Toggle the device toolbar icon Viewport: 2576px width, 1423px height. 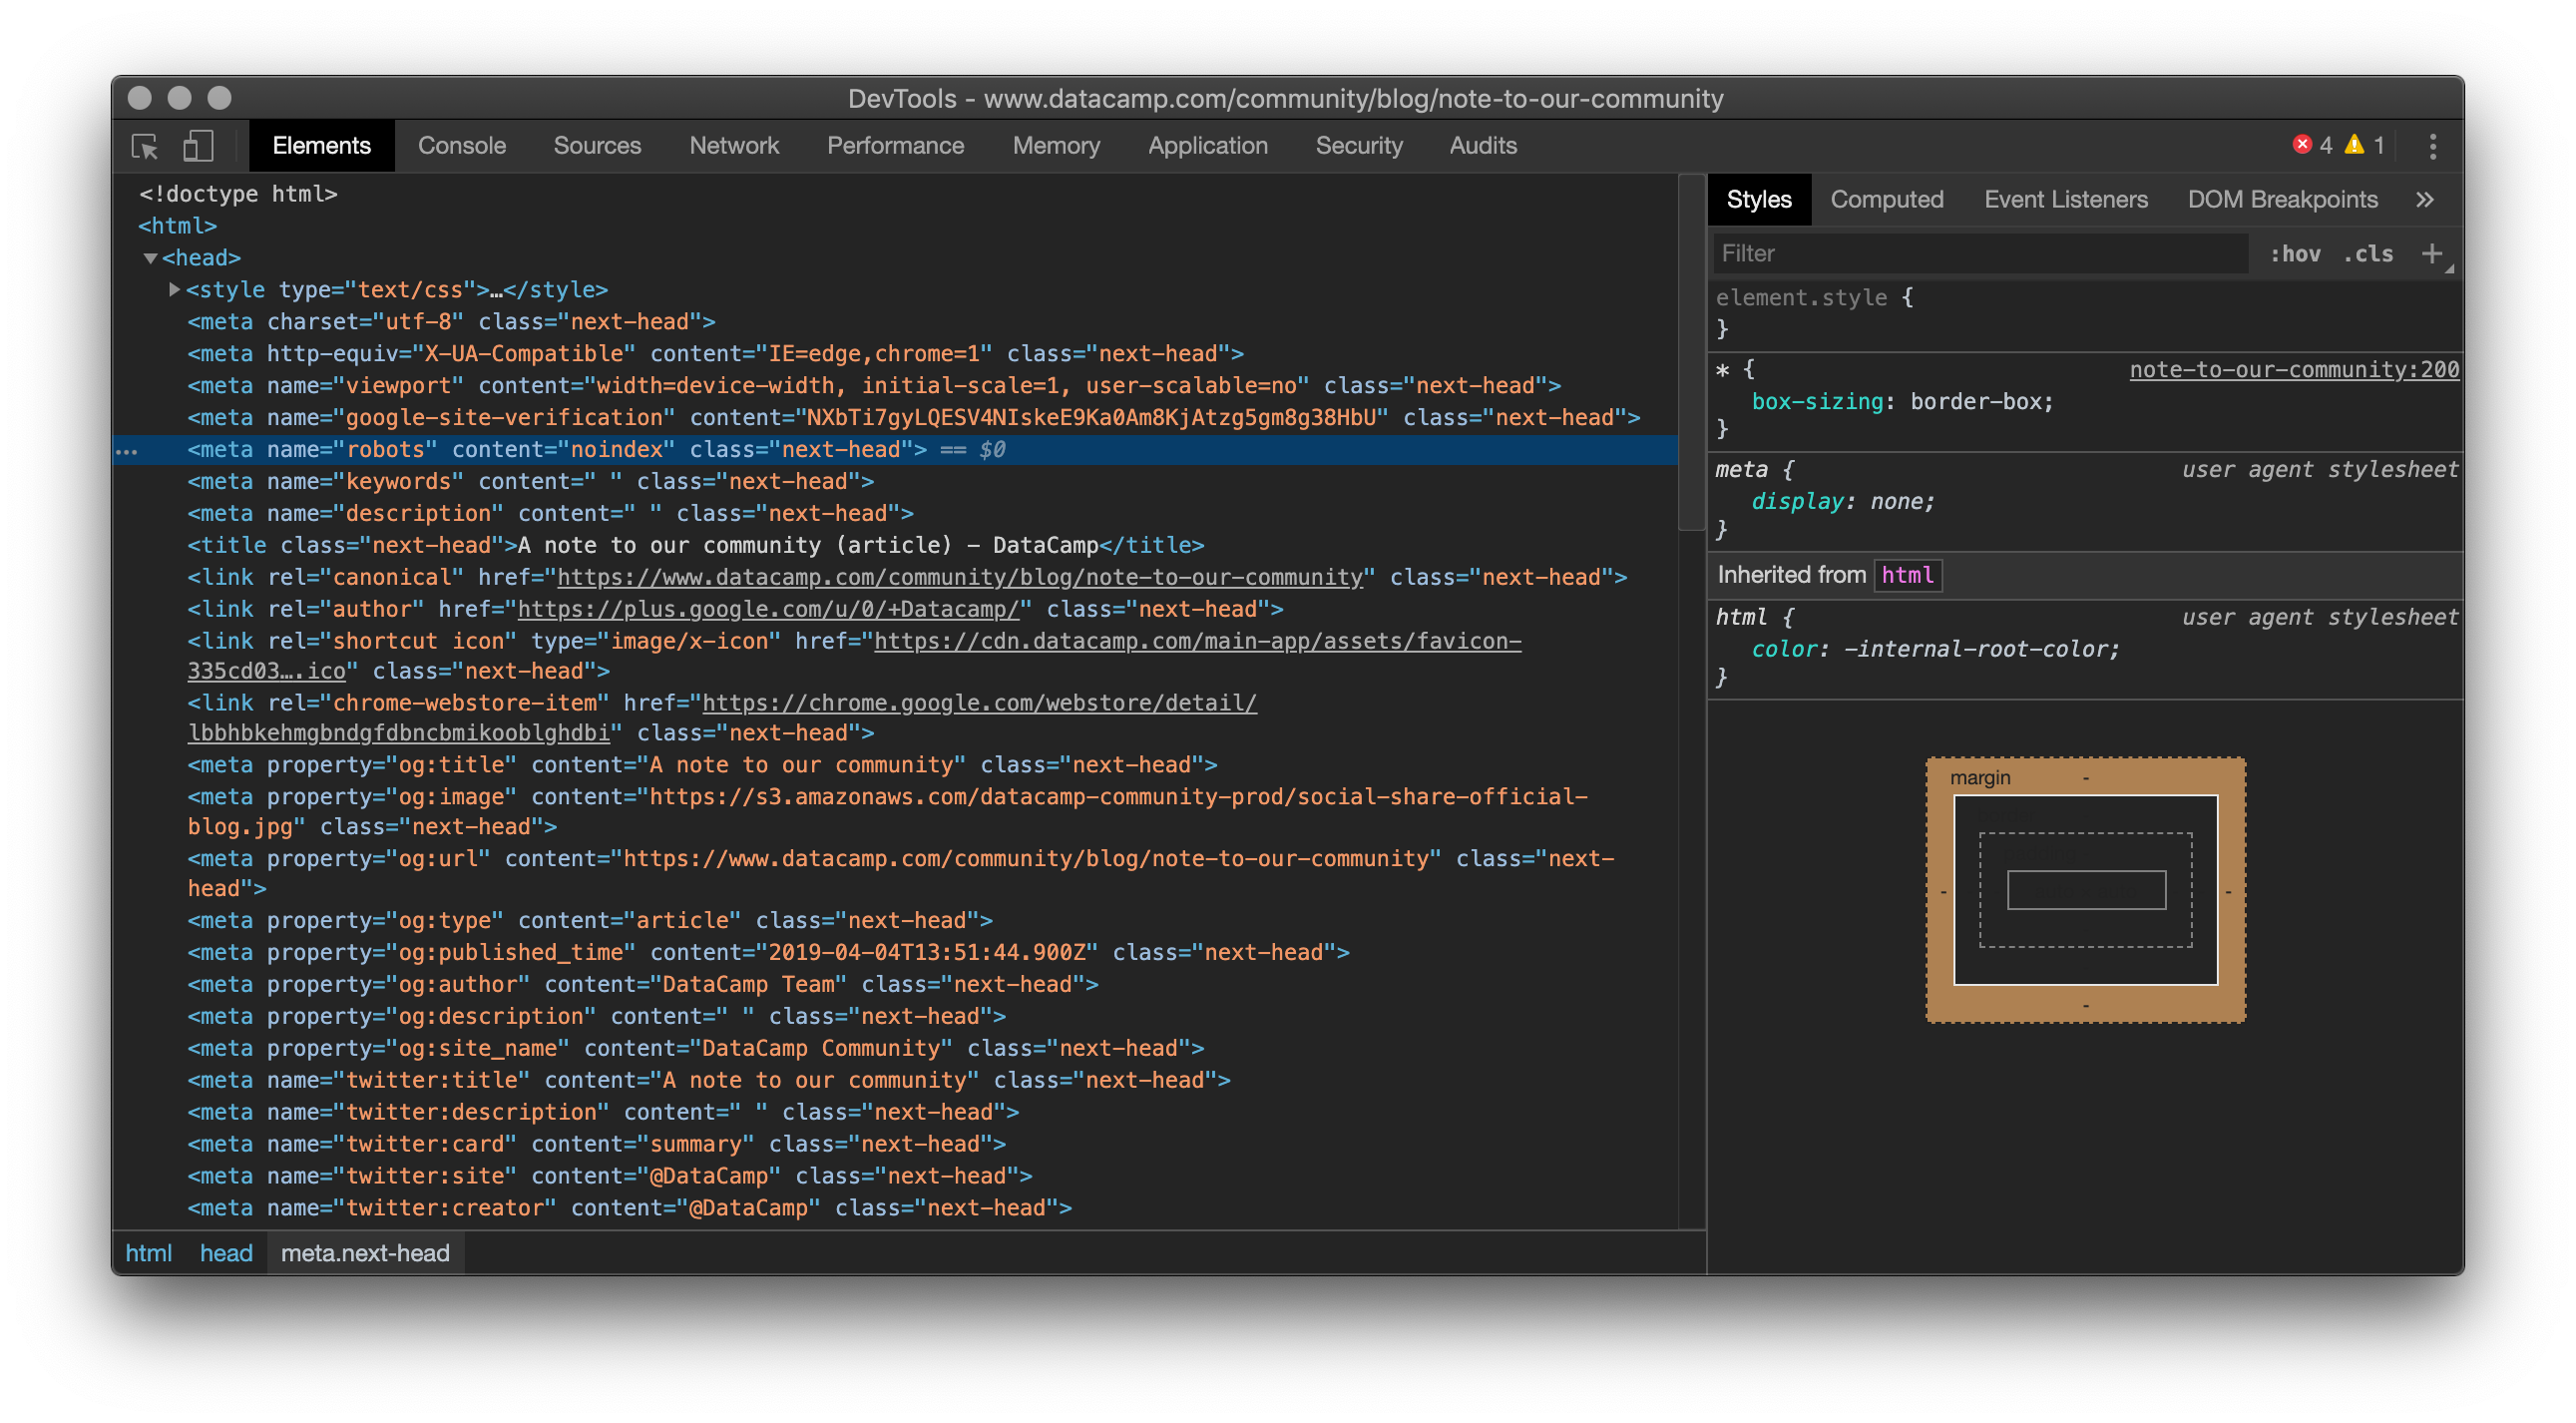point(198,146)
